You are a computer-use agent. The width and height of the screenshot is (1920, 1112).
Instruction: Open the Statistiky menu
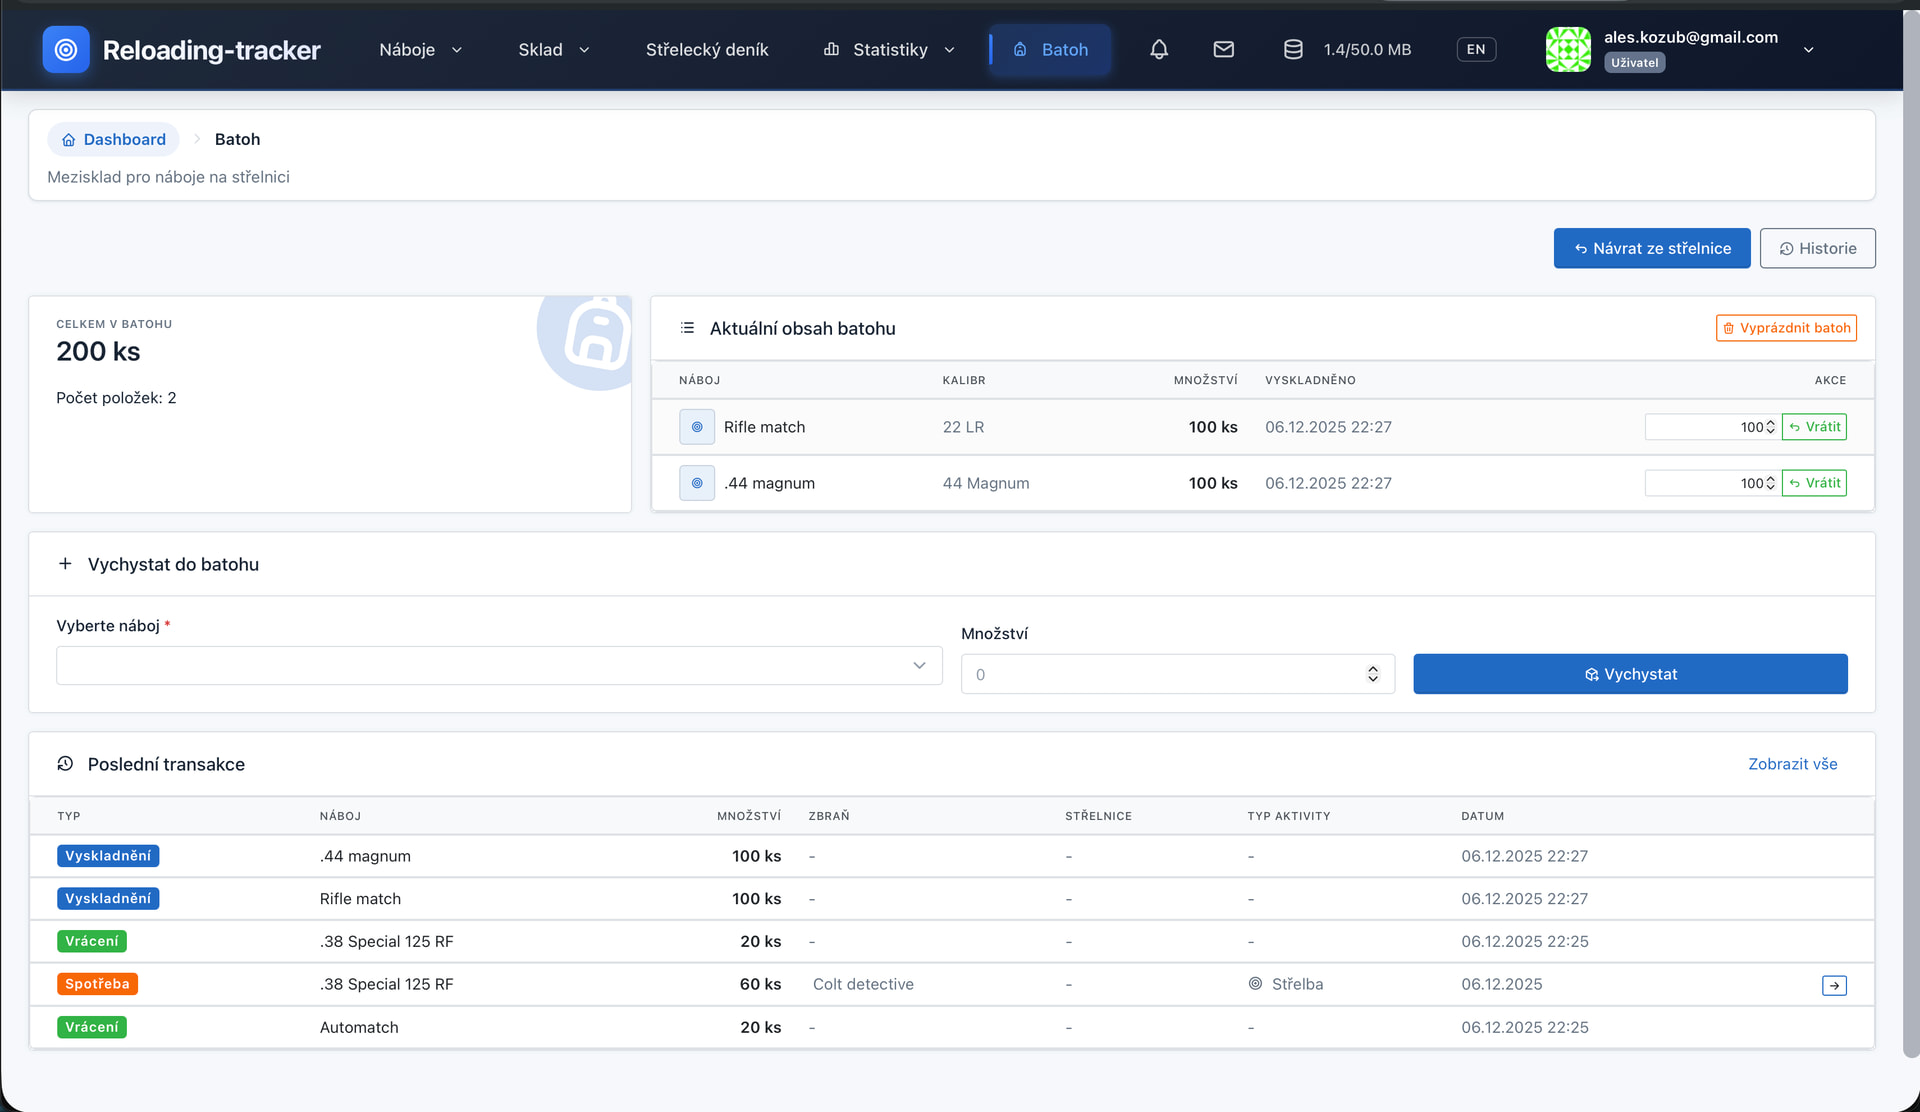click(889, 49)
